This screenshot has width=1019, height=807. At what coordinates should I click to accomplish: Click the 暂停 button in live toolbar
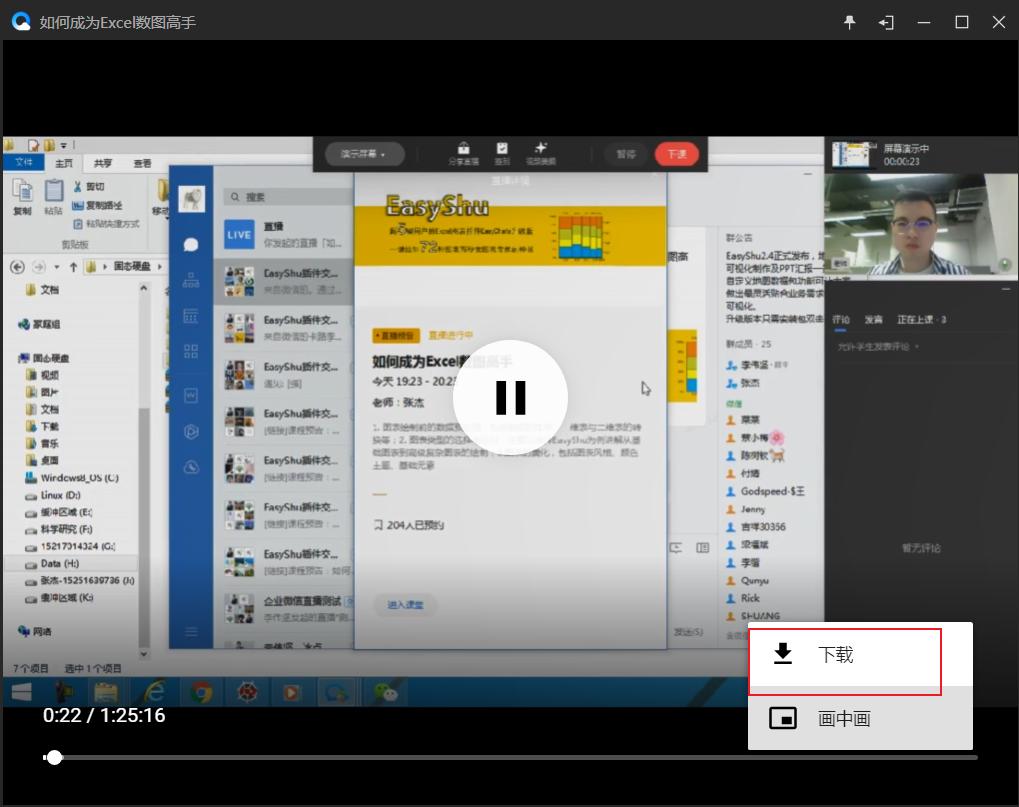(626, 154)
